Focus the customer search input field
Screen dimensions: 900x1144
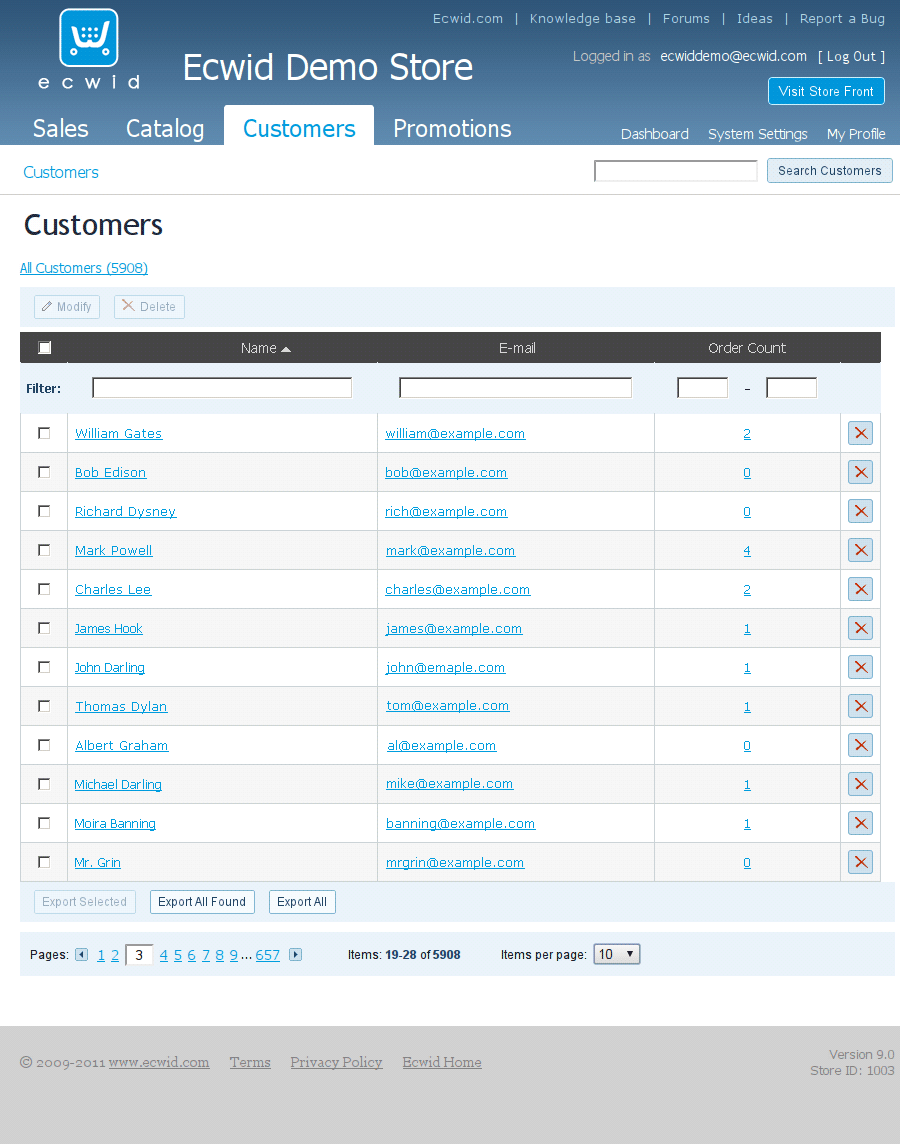pos(676,171)
